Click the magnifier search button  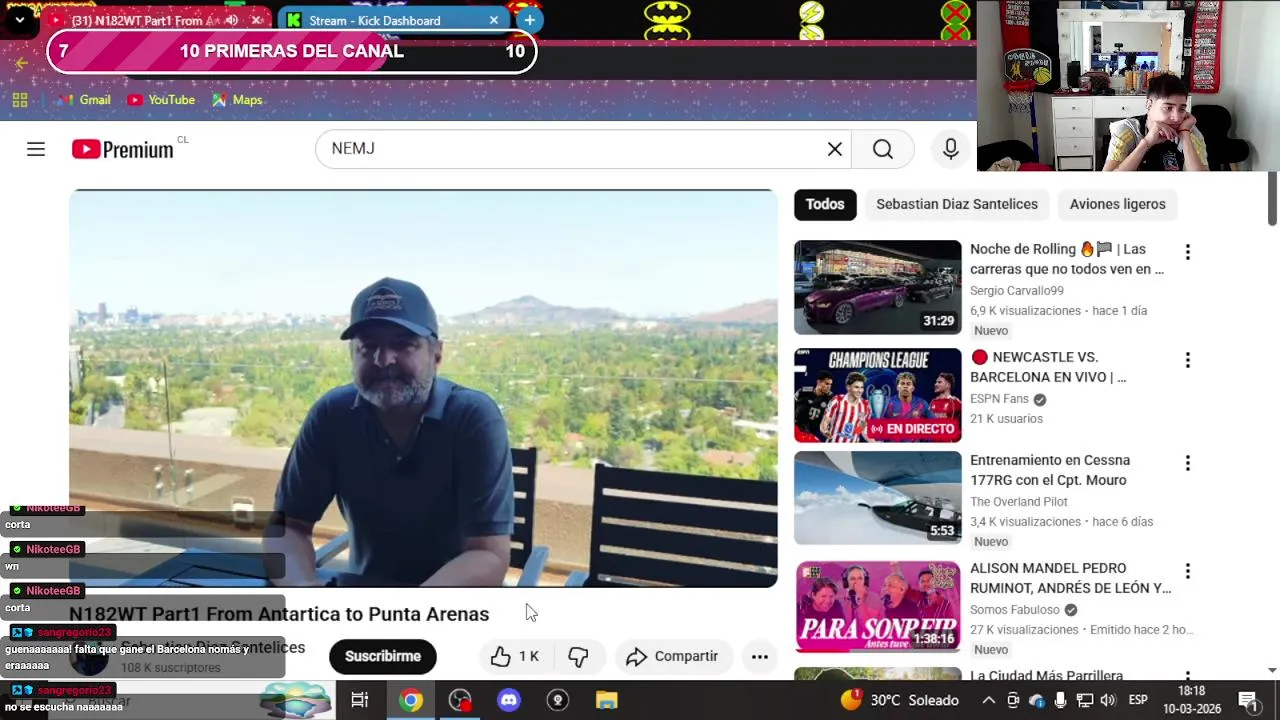point(882,149)
